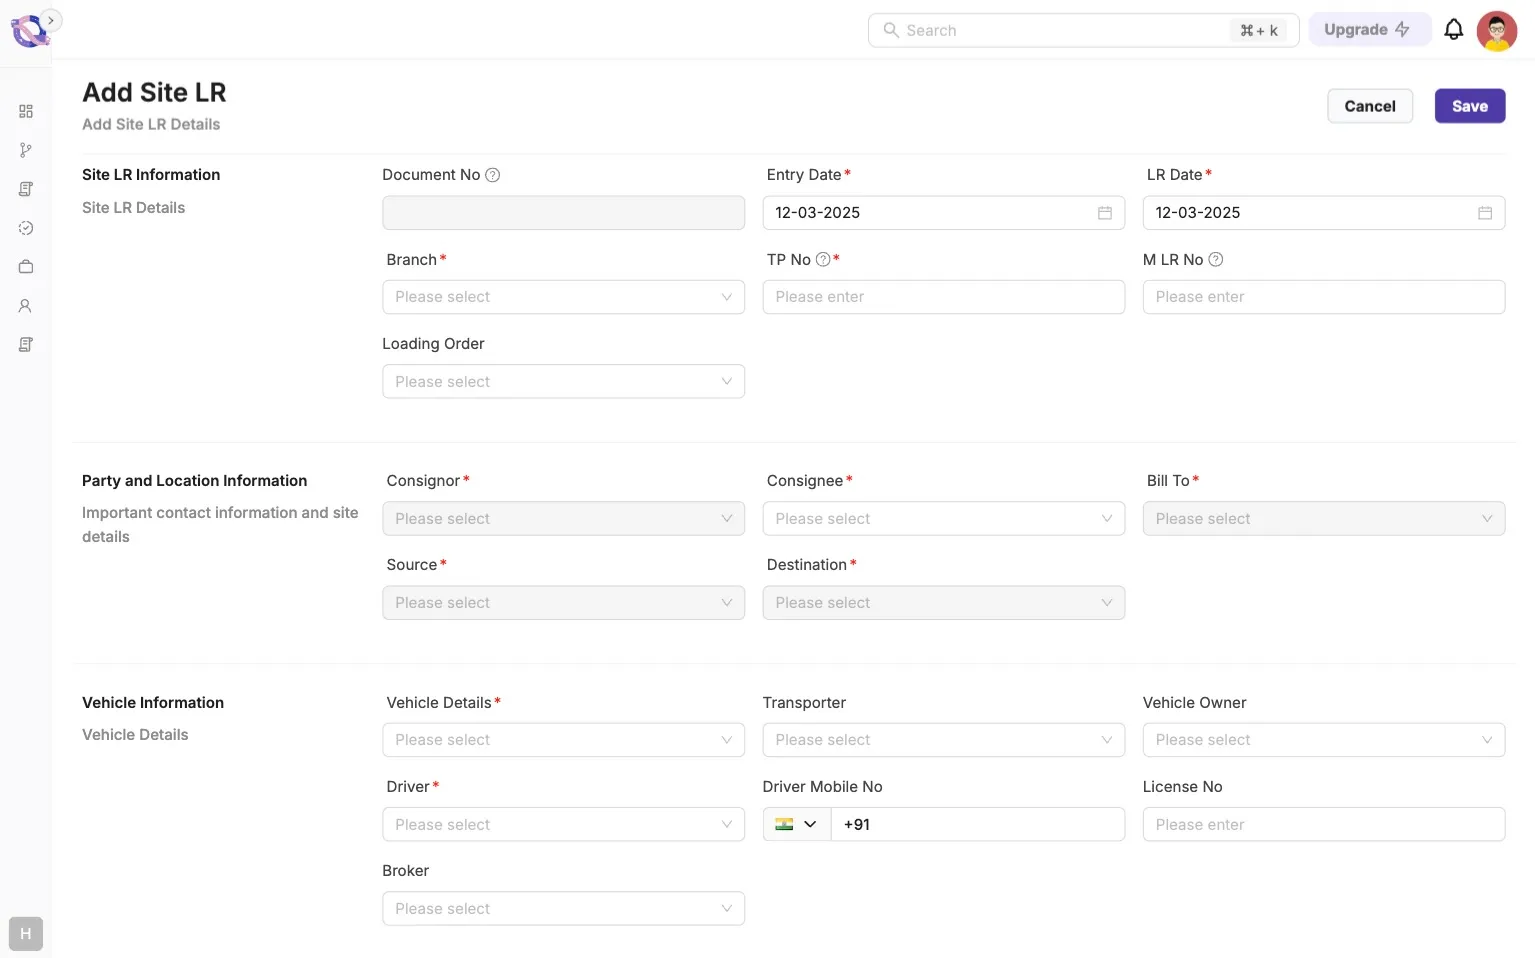Expand the Loading Order dropdown
Viewport: 1535px width, 958px height.
click(x=563, y=382)
